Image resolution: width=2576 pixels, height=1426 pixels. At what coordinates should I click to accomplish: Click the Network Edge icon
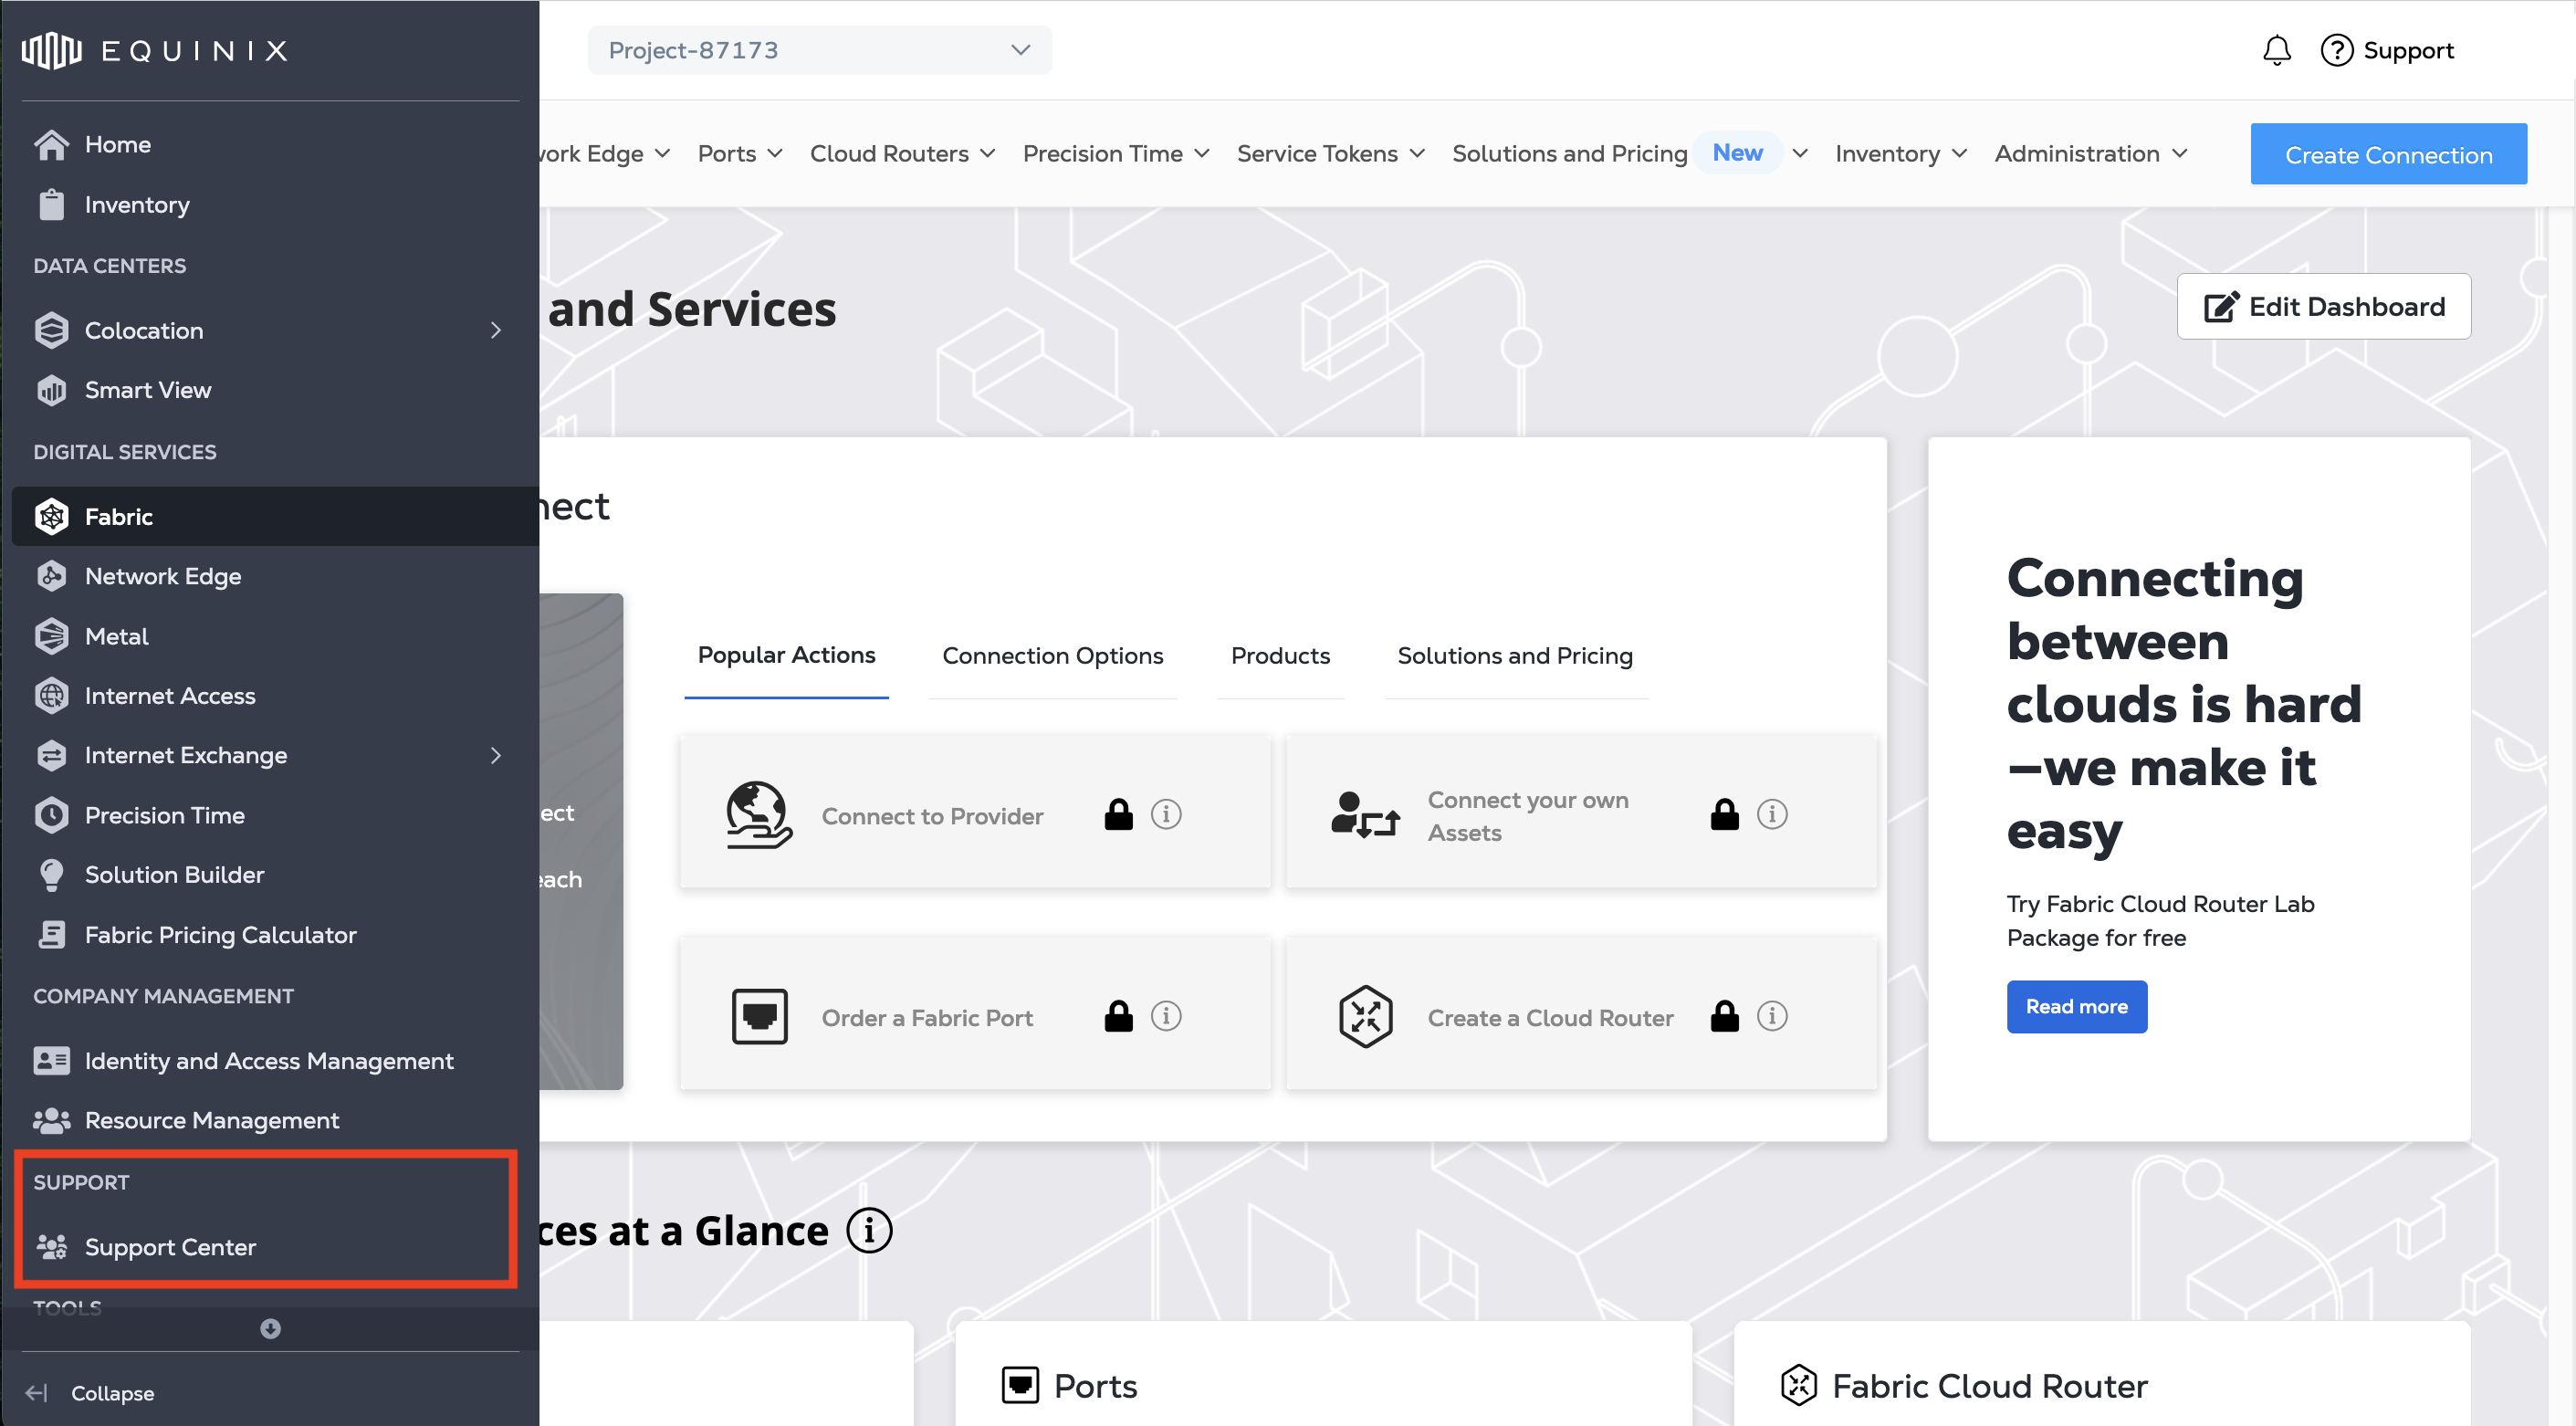pos(51,576)
